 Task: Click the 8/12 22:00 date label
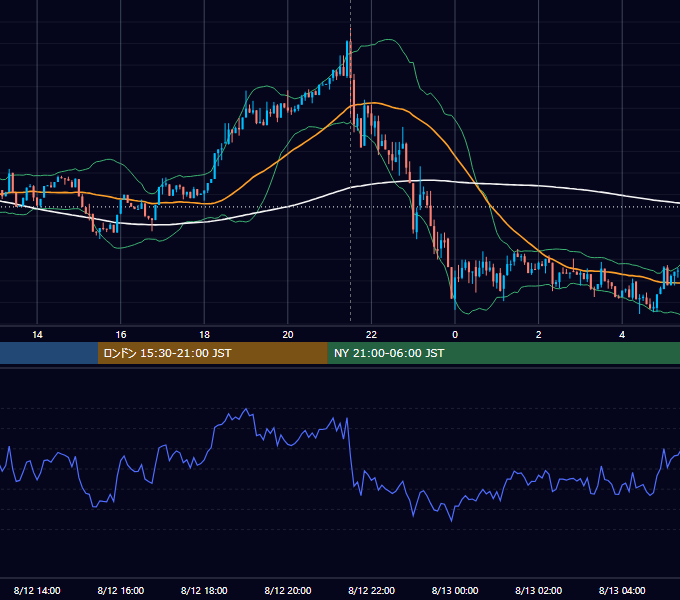tap(371, 590)
